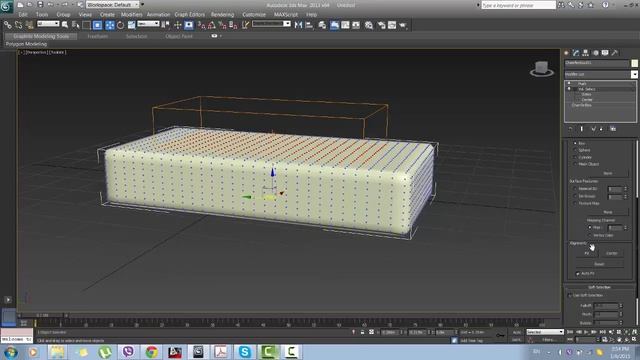Click the Play Animation control
Viewport: 640px width, 360px height.
587,332
